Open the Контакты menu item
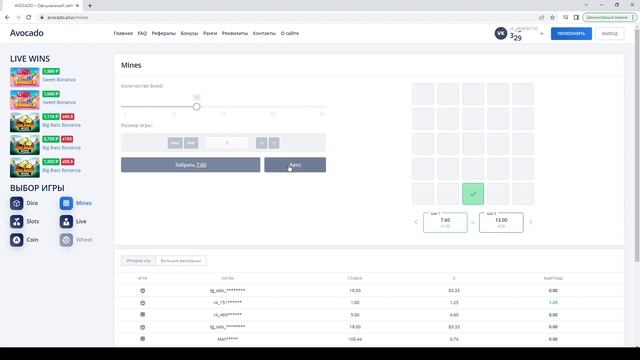Image resolution: width=640 pixels, height=360 pixels. coord(264,33)
